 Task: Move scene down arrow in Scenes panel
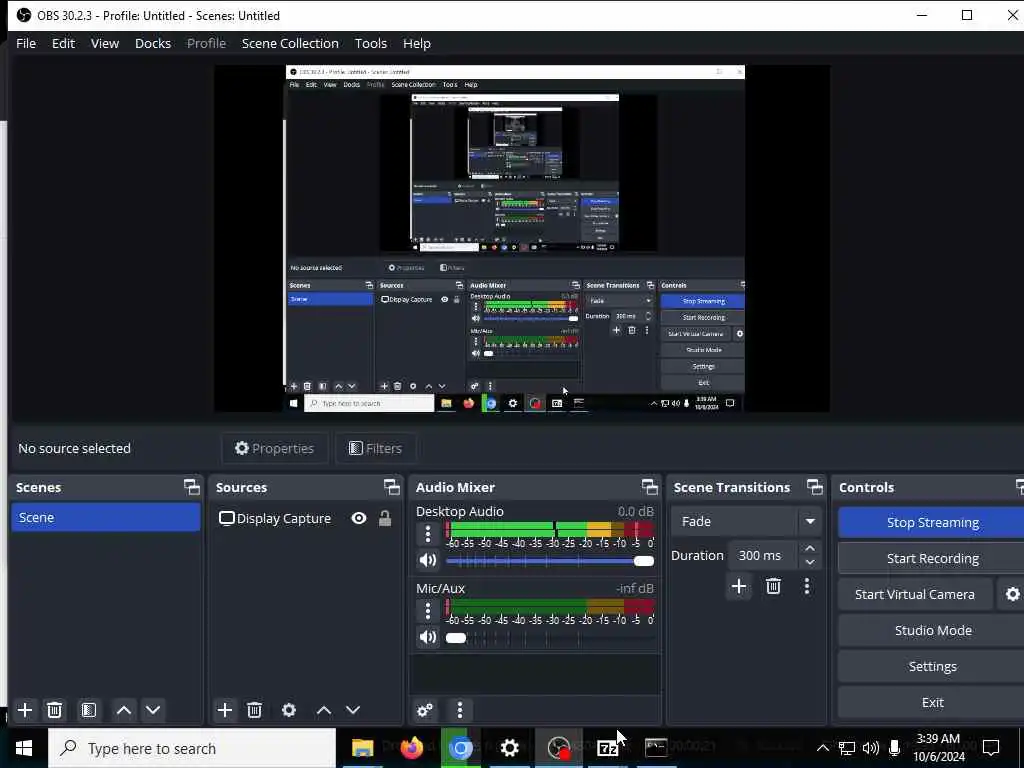coord(153,710)
